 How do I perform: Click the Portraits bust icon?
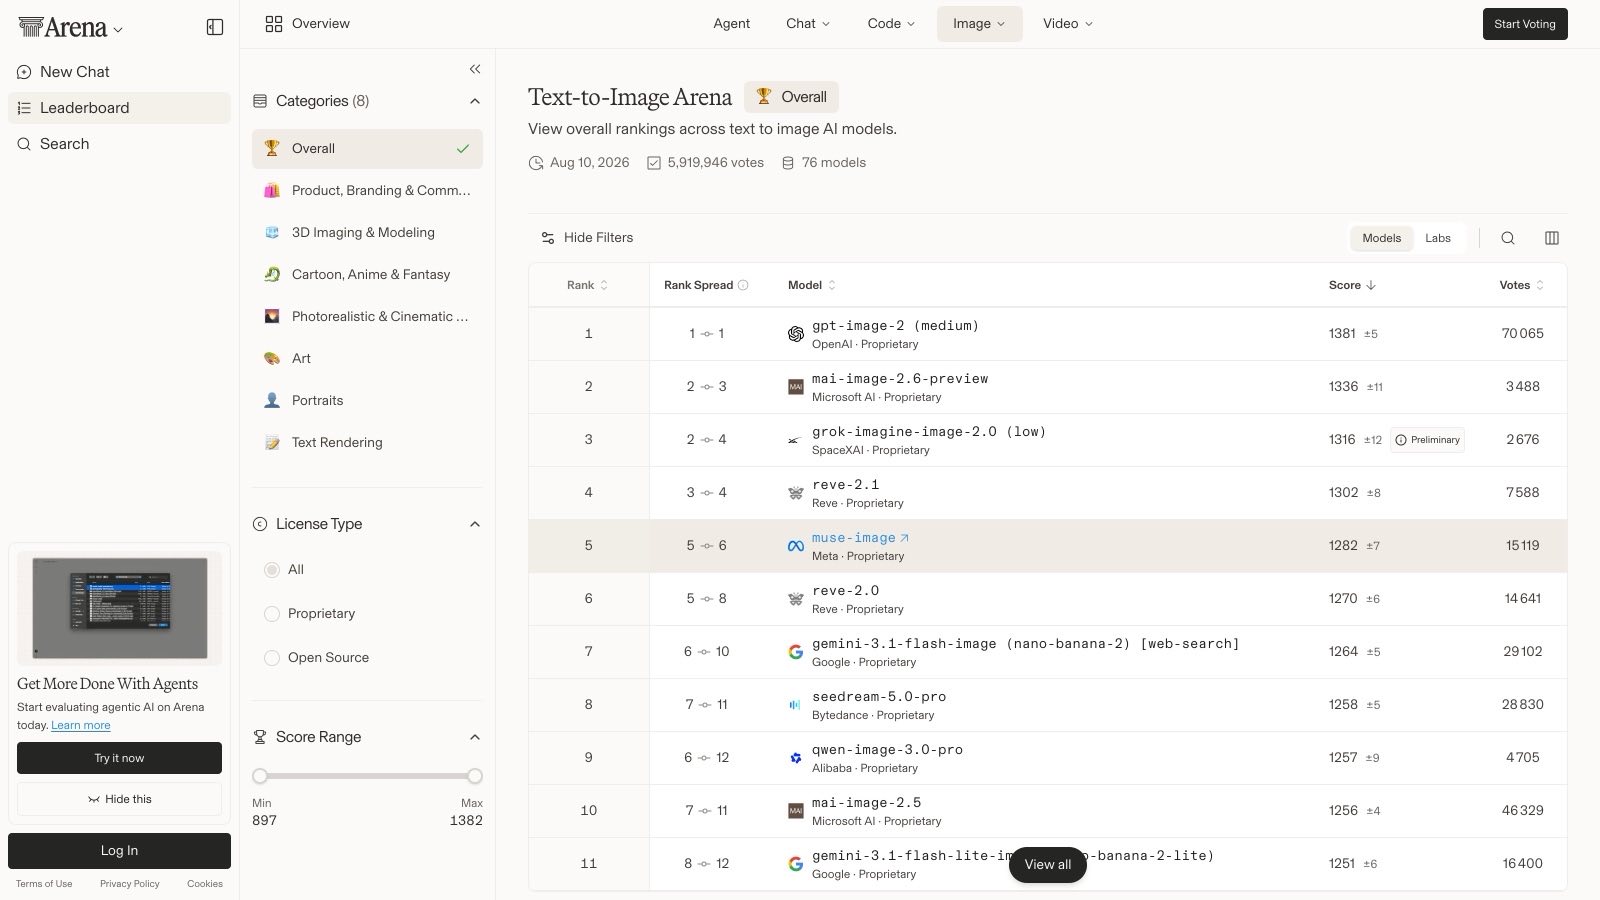[x=272, y=400]
